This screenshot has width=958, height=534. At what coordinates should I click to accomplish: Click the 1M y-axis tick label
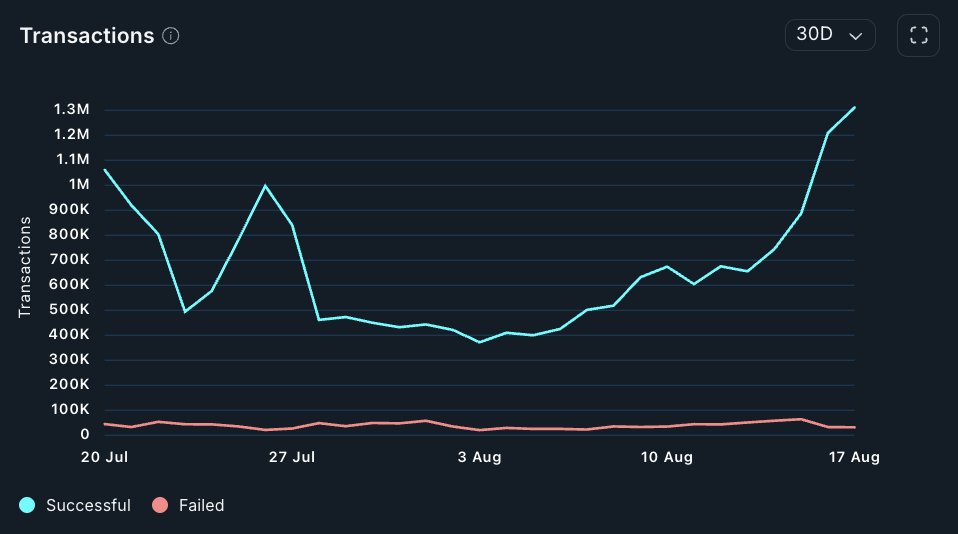pos(79,184)
